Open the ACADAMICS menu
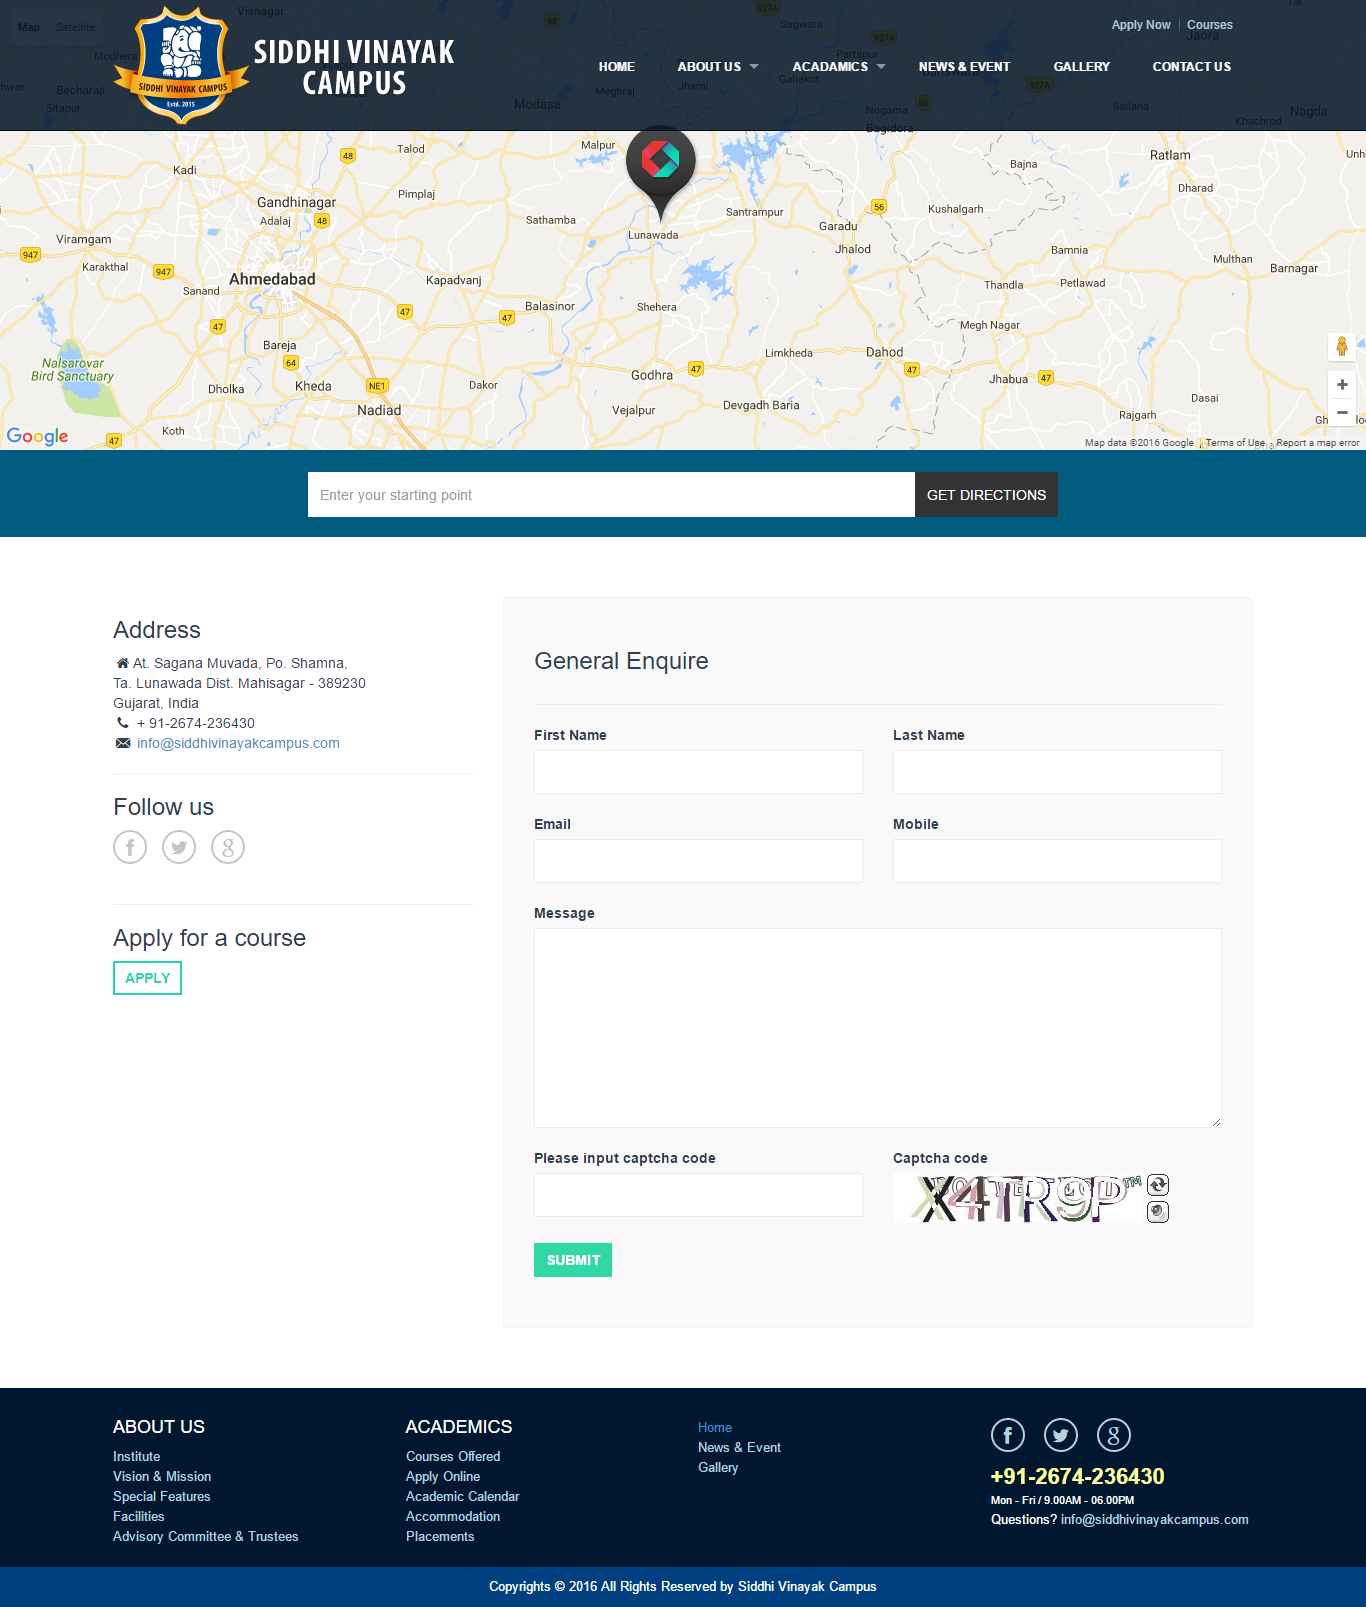1366x1607 pixels. click(830, 67)
